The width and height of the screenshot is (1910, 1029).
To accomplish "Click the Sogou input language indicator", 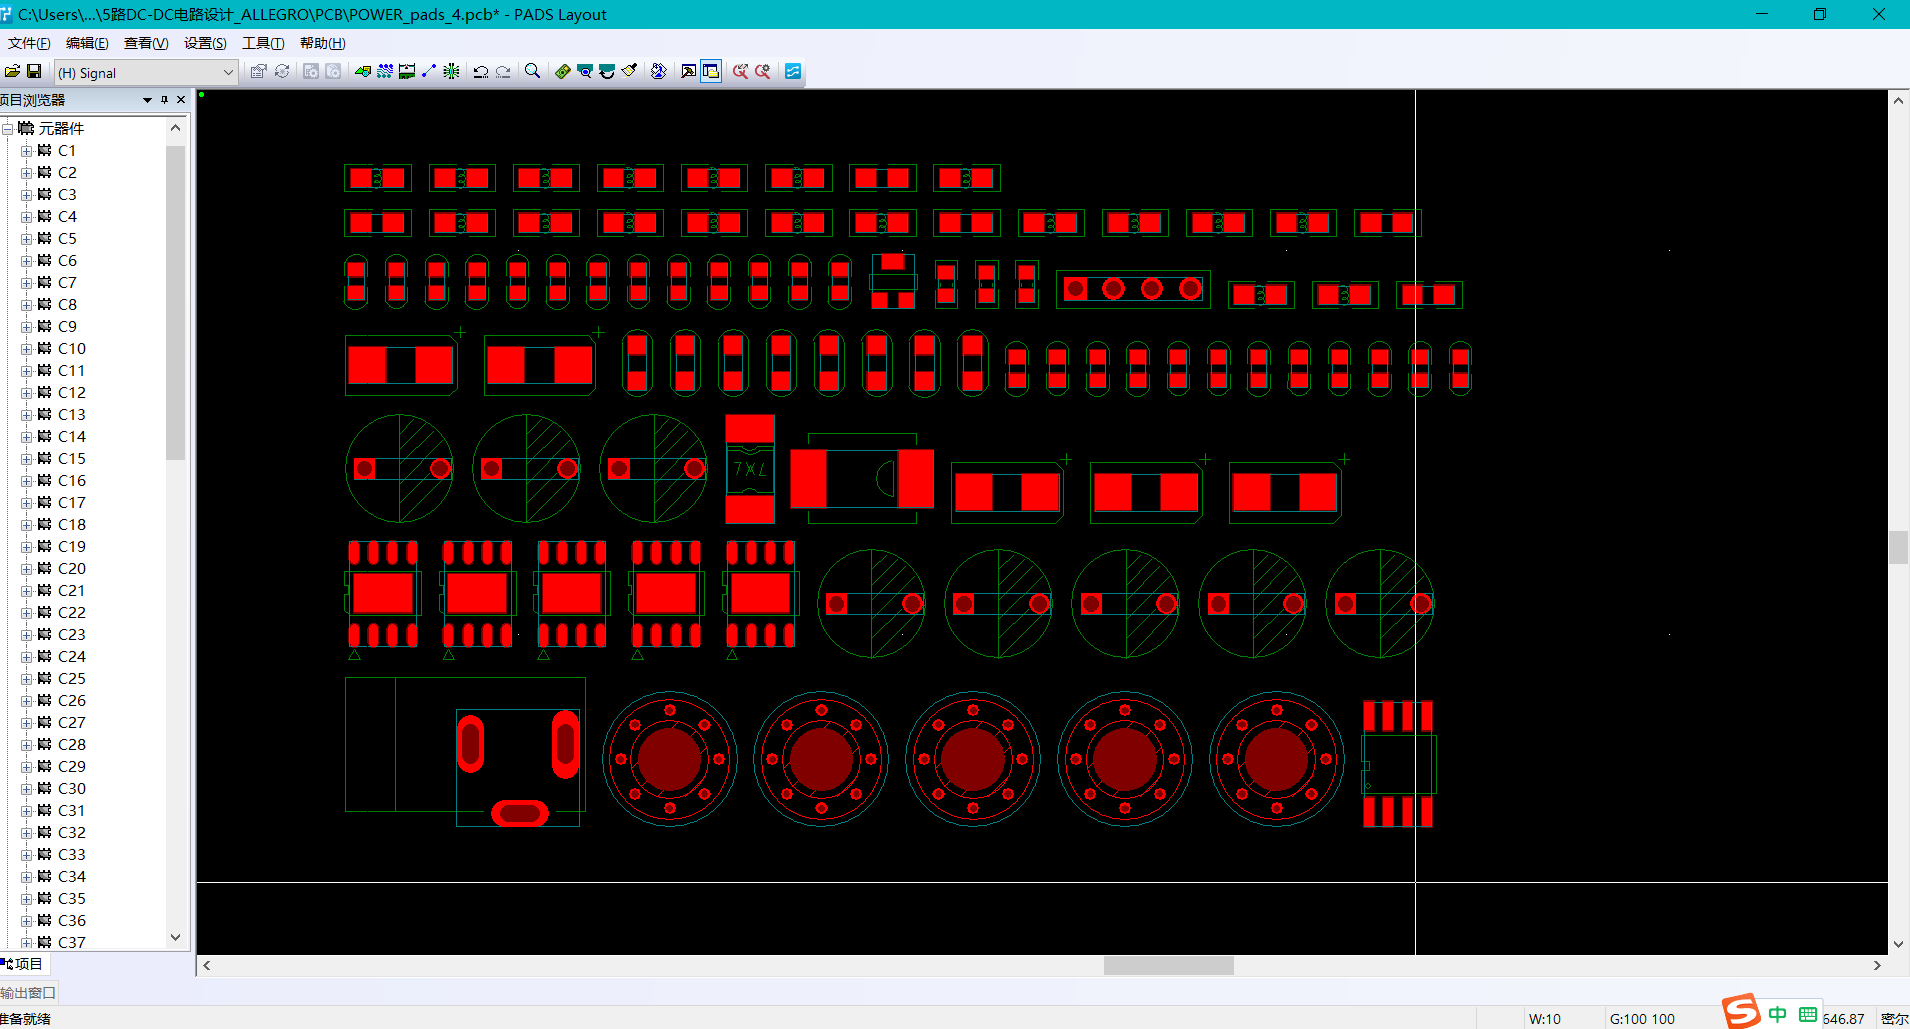I will pyautogui.click(x=1742, y=1012).
